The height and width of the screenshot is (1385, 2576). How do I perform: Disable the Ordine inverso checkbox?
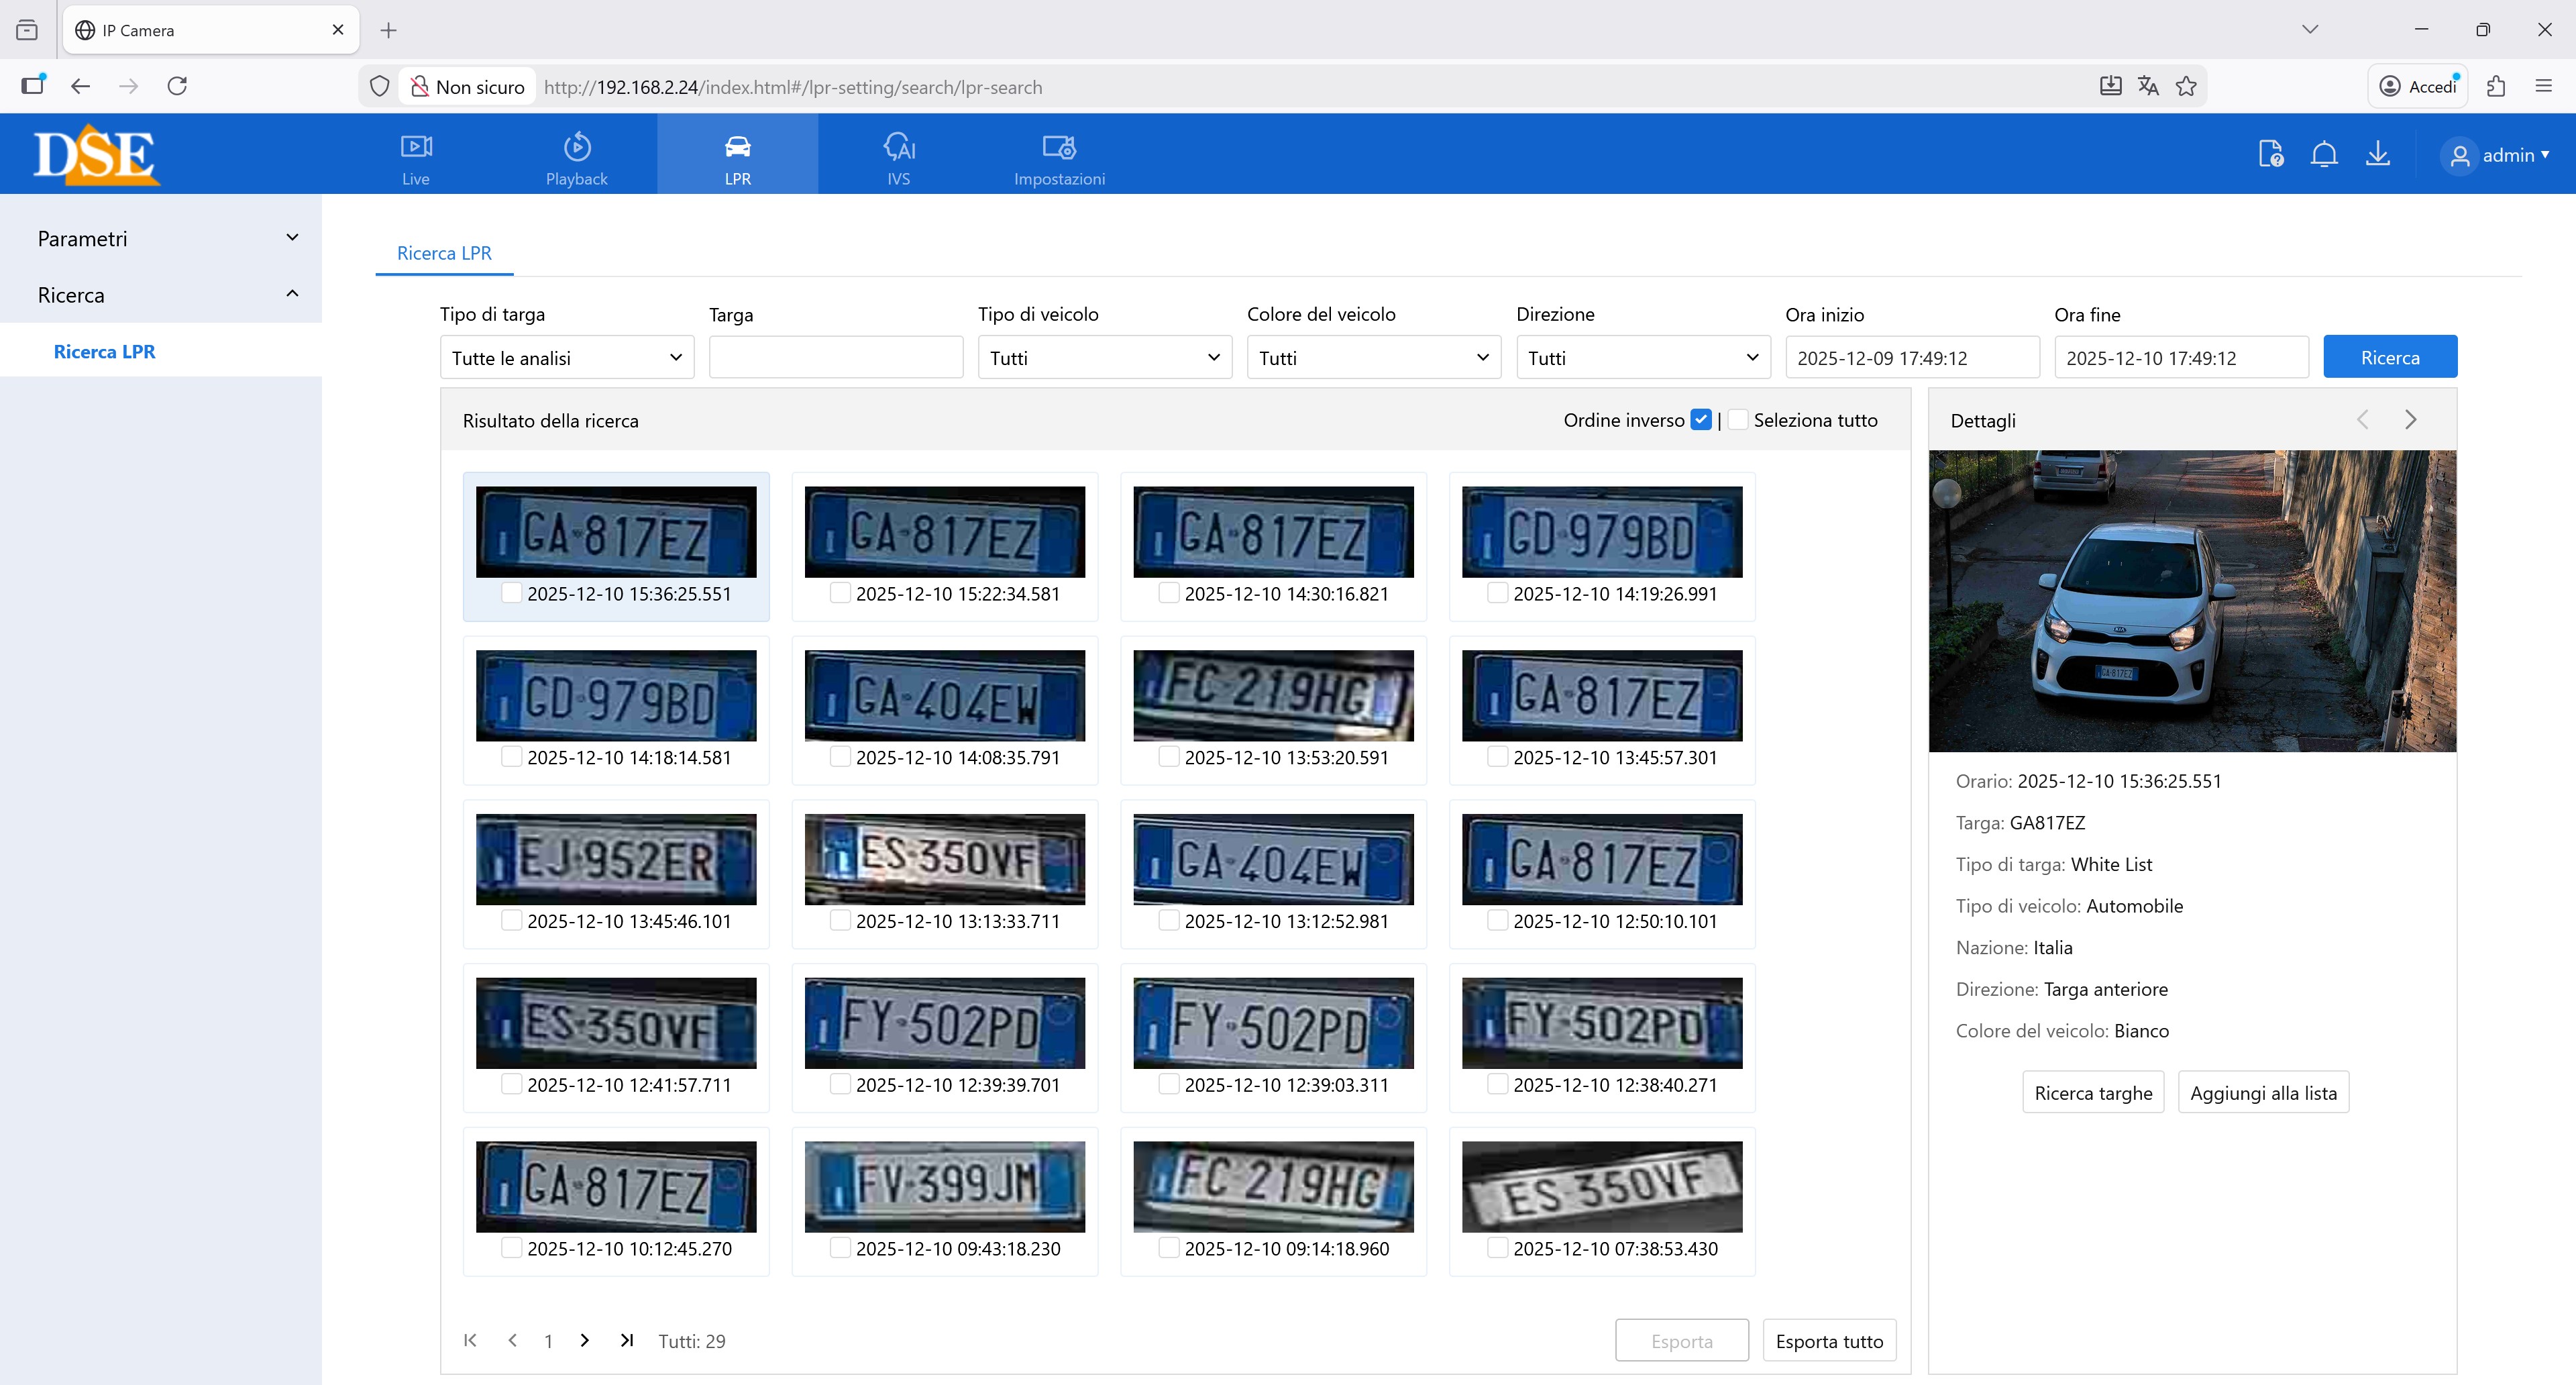(1700, 420)
